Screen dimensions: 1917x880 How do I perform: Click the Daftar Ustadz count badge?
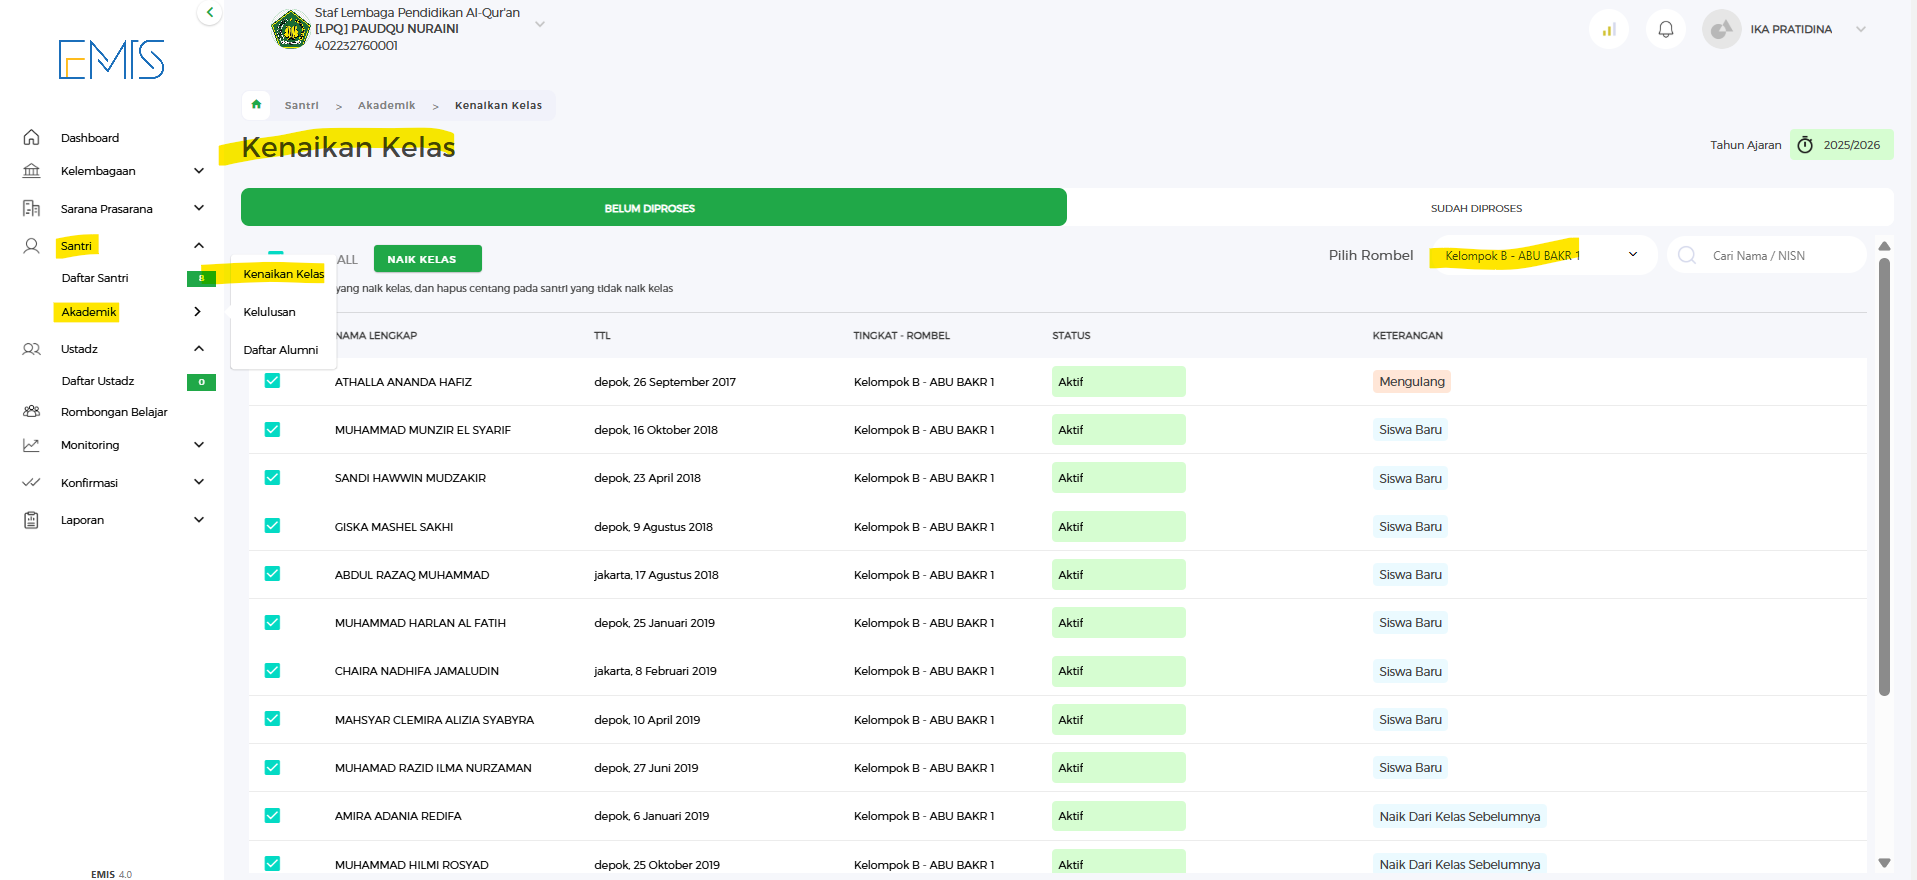click(201, 382)
